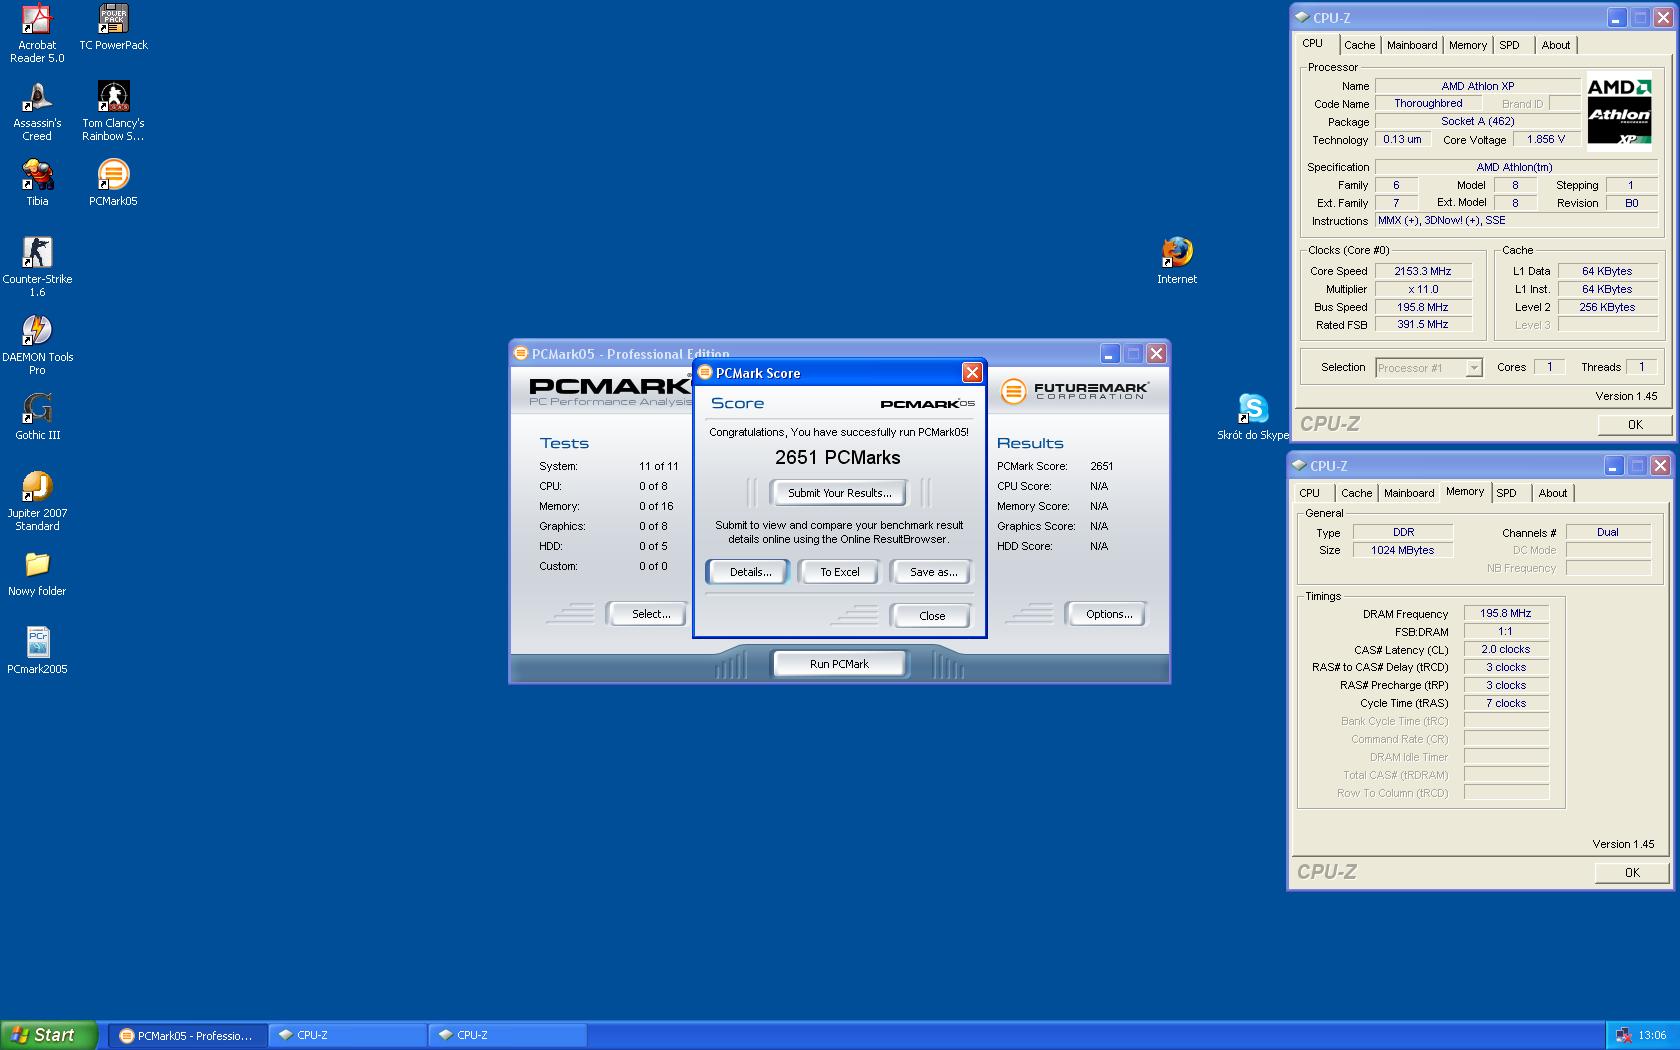The image size is (1680, 1050).
Task: Click OK in bottom CPU-Z window
Action: click(x=1632, y=872)
